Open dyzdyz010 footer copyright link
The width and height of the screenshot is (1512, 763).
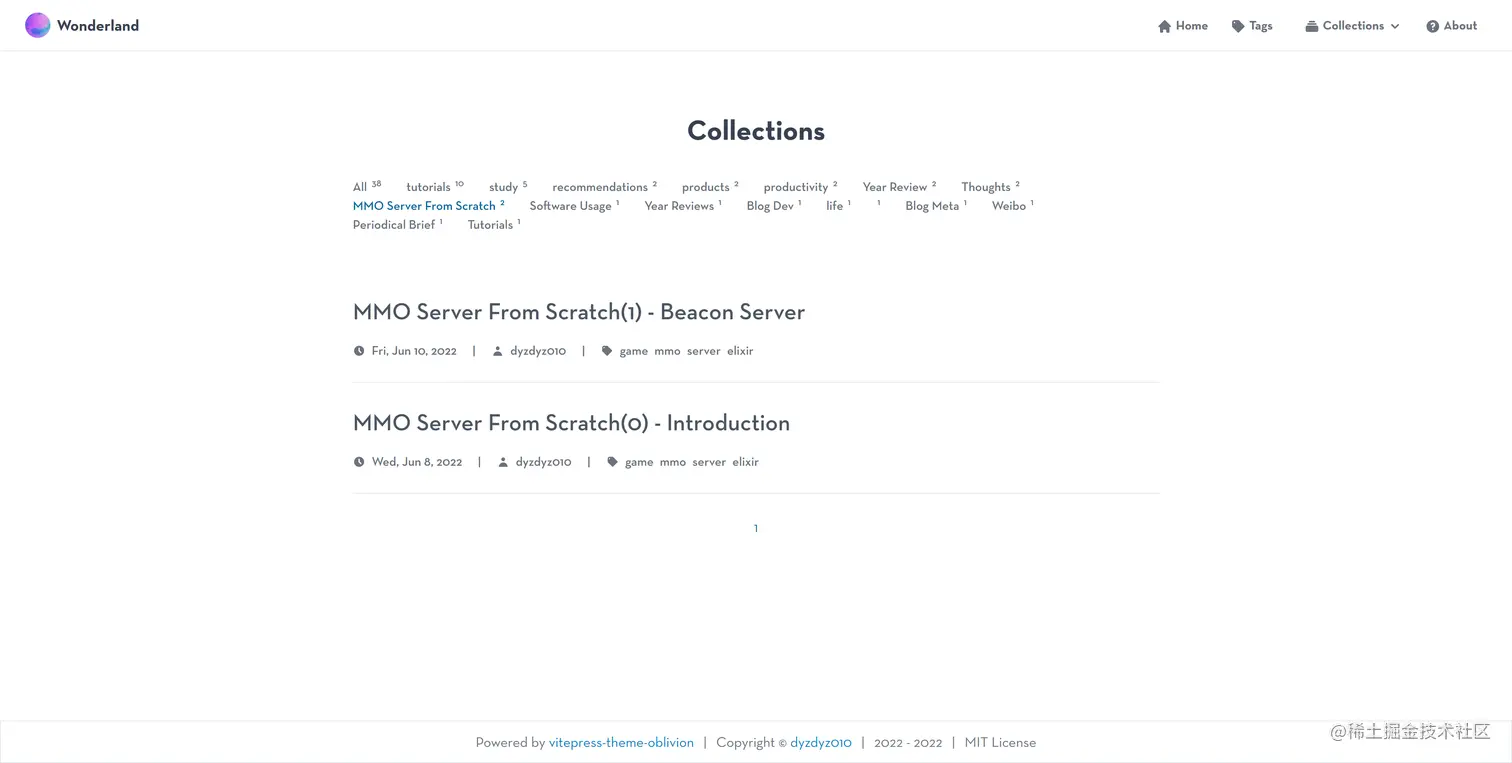click(821, 743)
